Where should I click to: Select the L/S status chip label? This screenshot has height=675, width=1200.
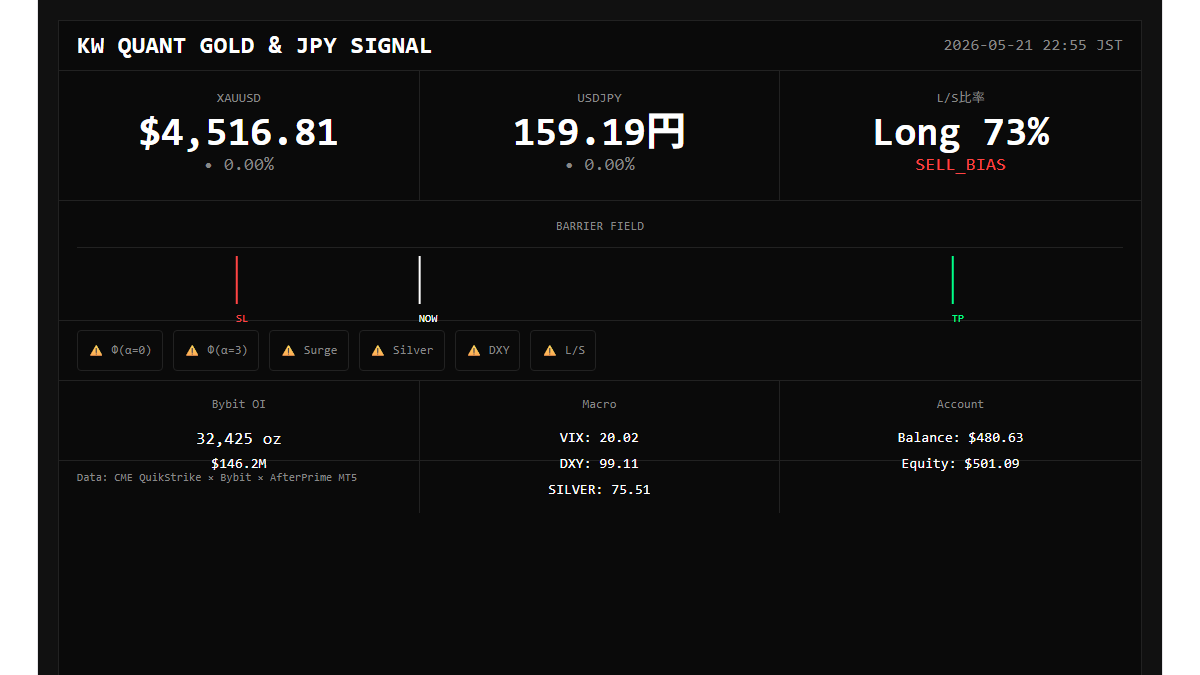coord(575,351)
